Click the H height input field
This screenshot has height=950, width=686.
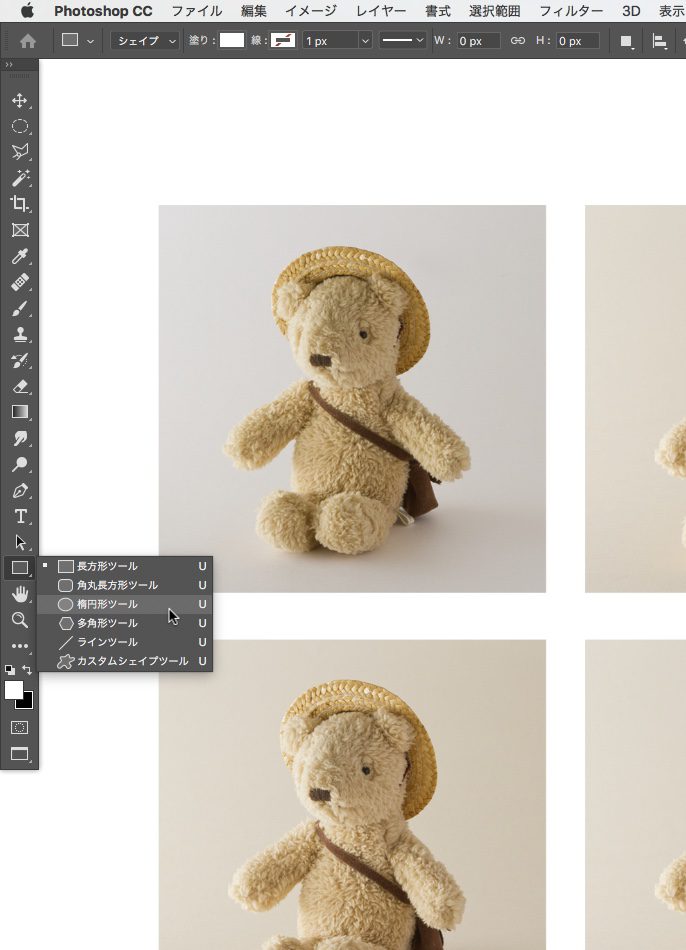pyautogui.click(x=578, y=41)
